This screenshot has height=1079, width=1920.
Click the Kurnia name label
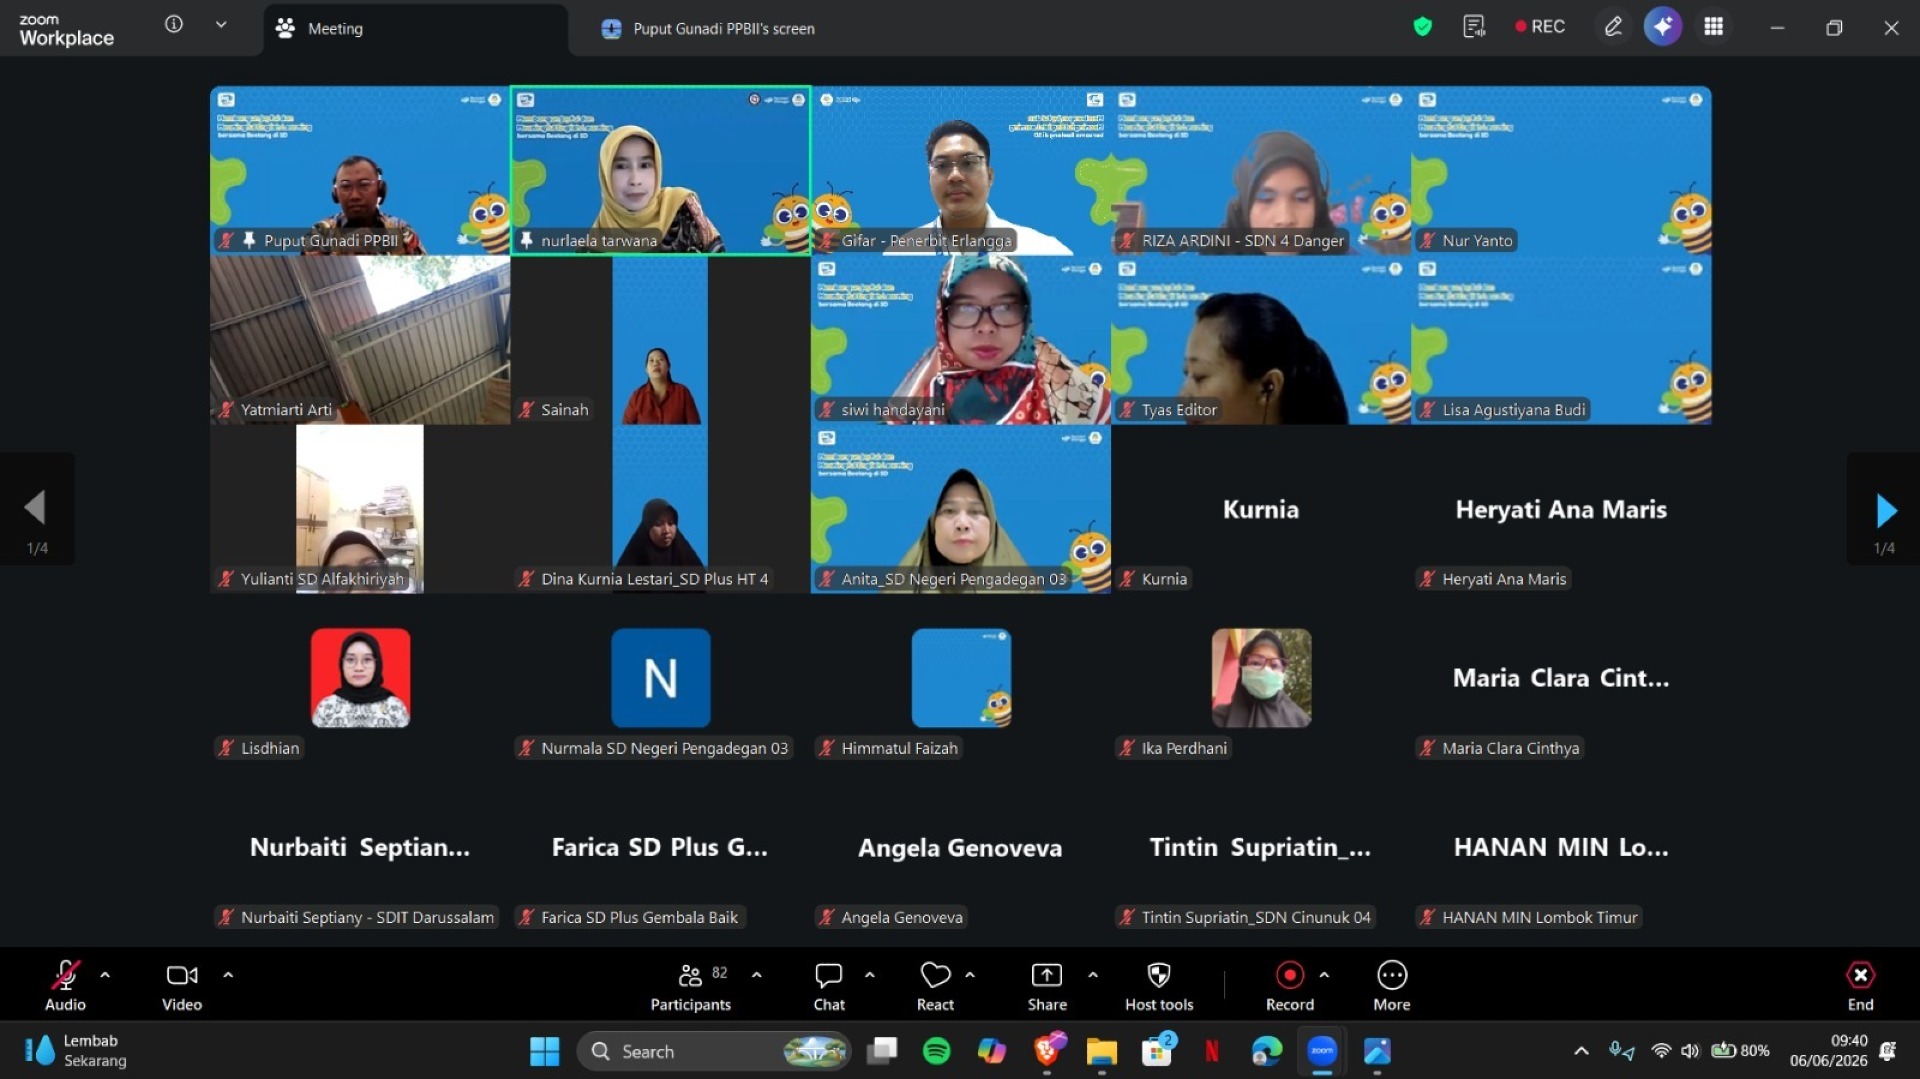point(1155,579)
